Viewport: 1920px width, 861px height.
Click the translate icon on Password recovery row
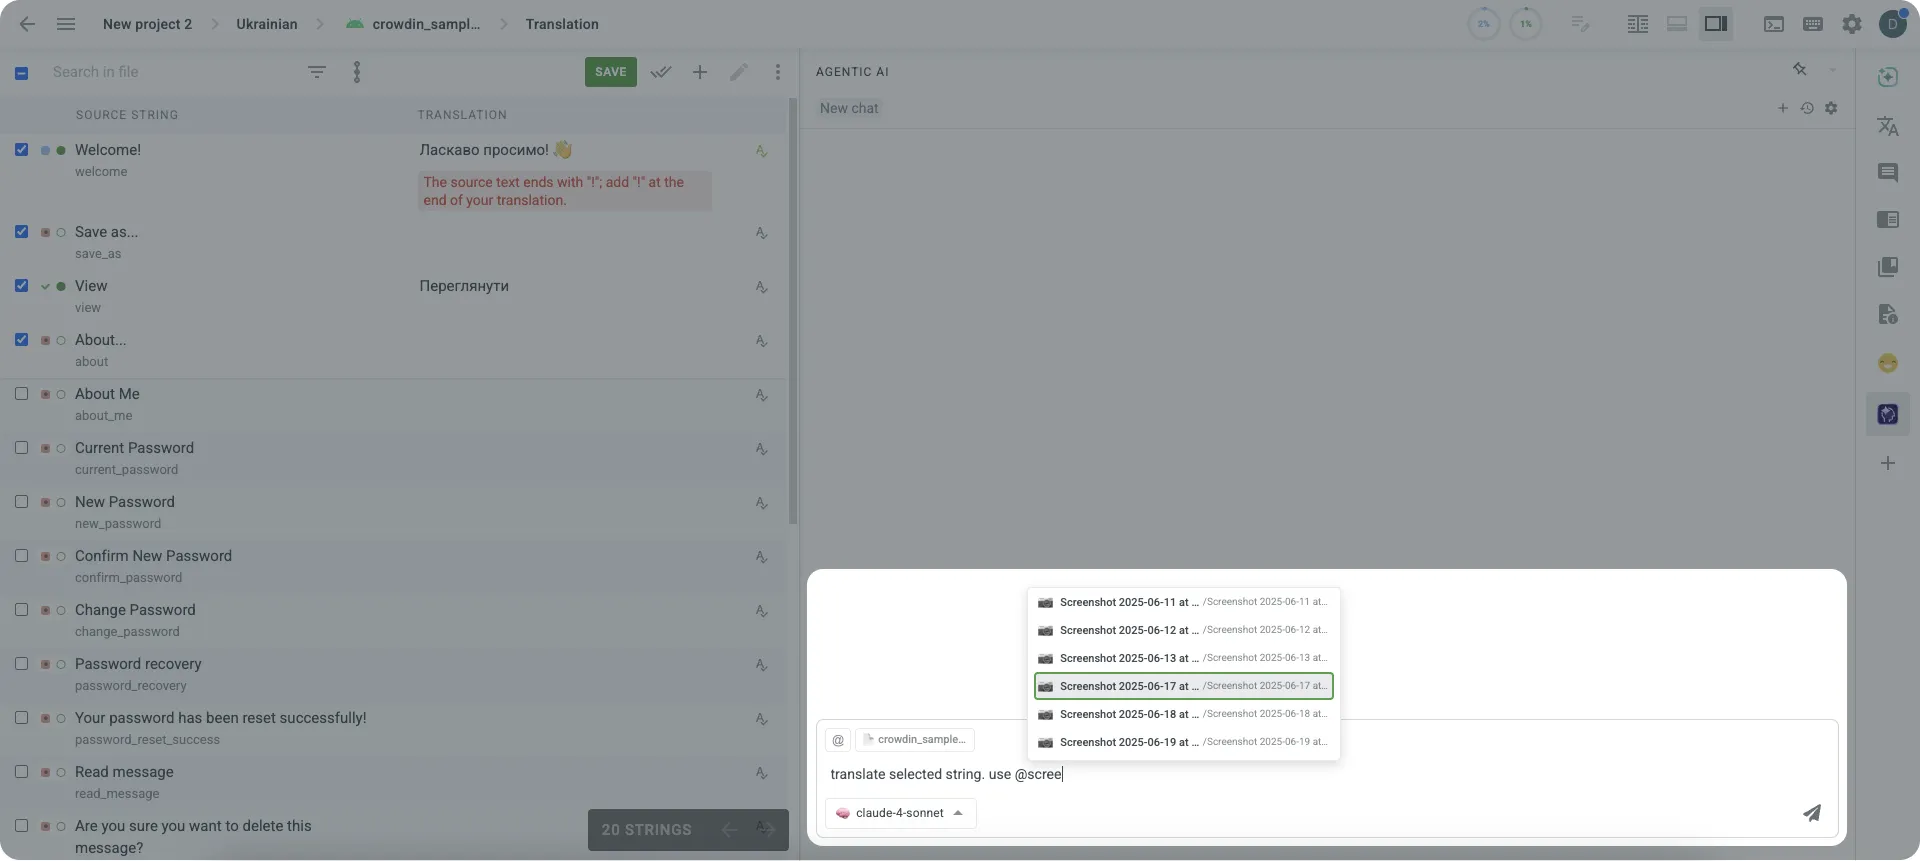click(x=761, y=665)
